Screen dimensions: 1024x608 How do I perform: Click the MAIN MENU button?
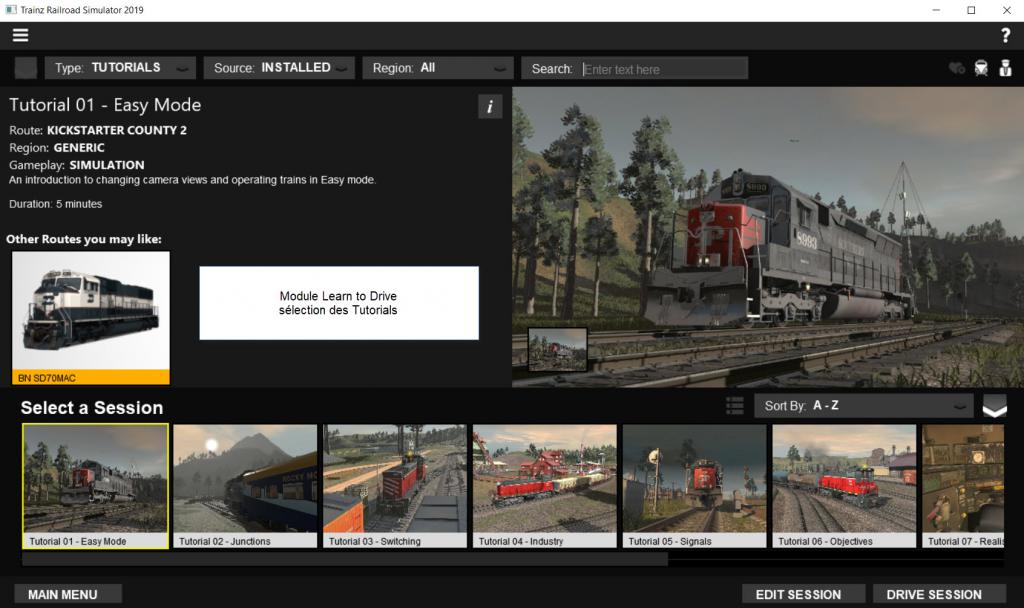(68, 594)
